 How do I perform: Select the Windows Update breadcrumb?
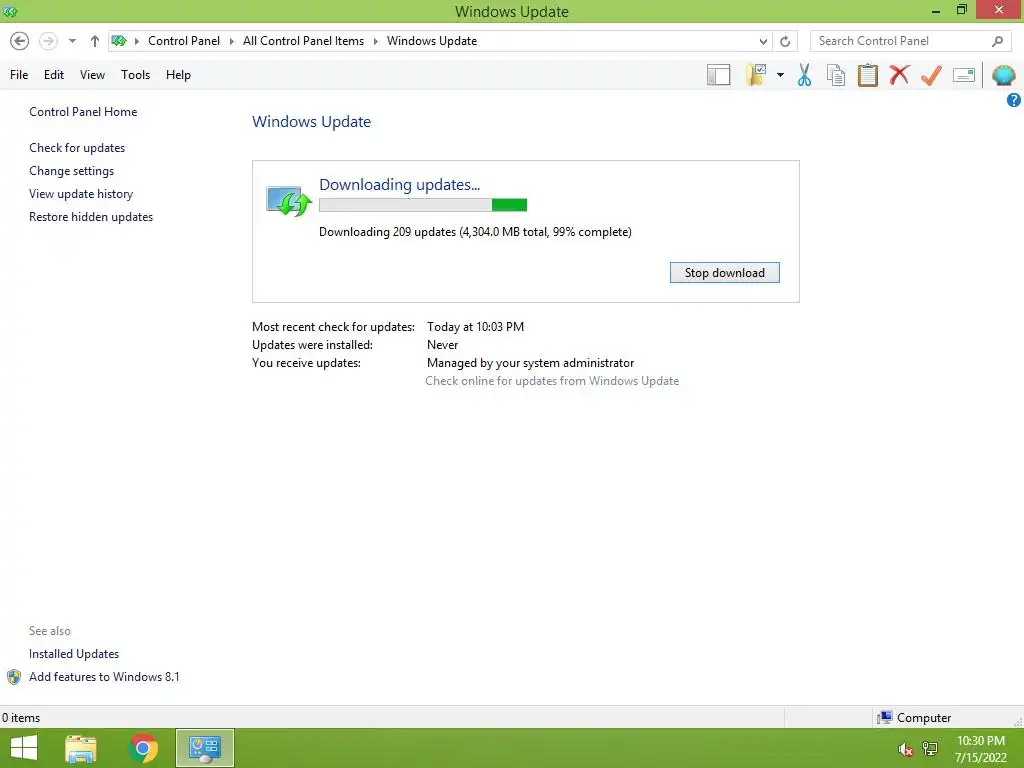pos(432,40)
